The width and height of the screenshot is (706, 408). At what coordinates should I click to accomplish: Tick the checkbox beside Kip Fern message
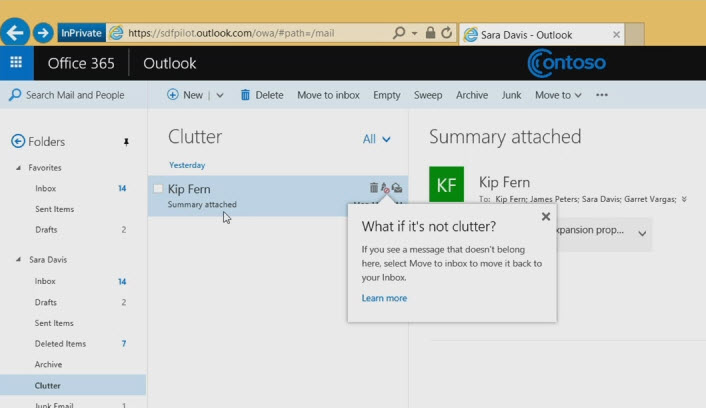(x=158, y=188)
